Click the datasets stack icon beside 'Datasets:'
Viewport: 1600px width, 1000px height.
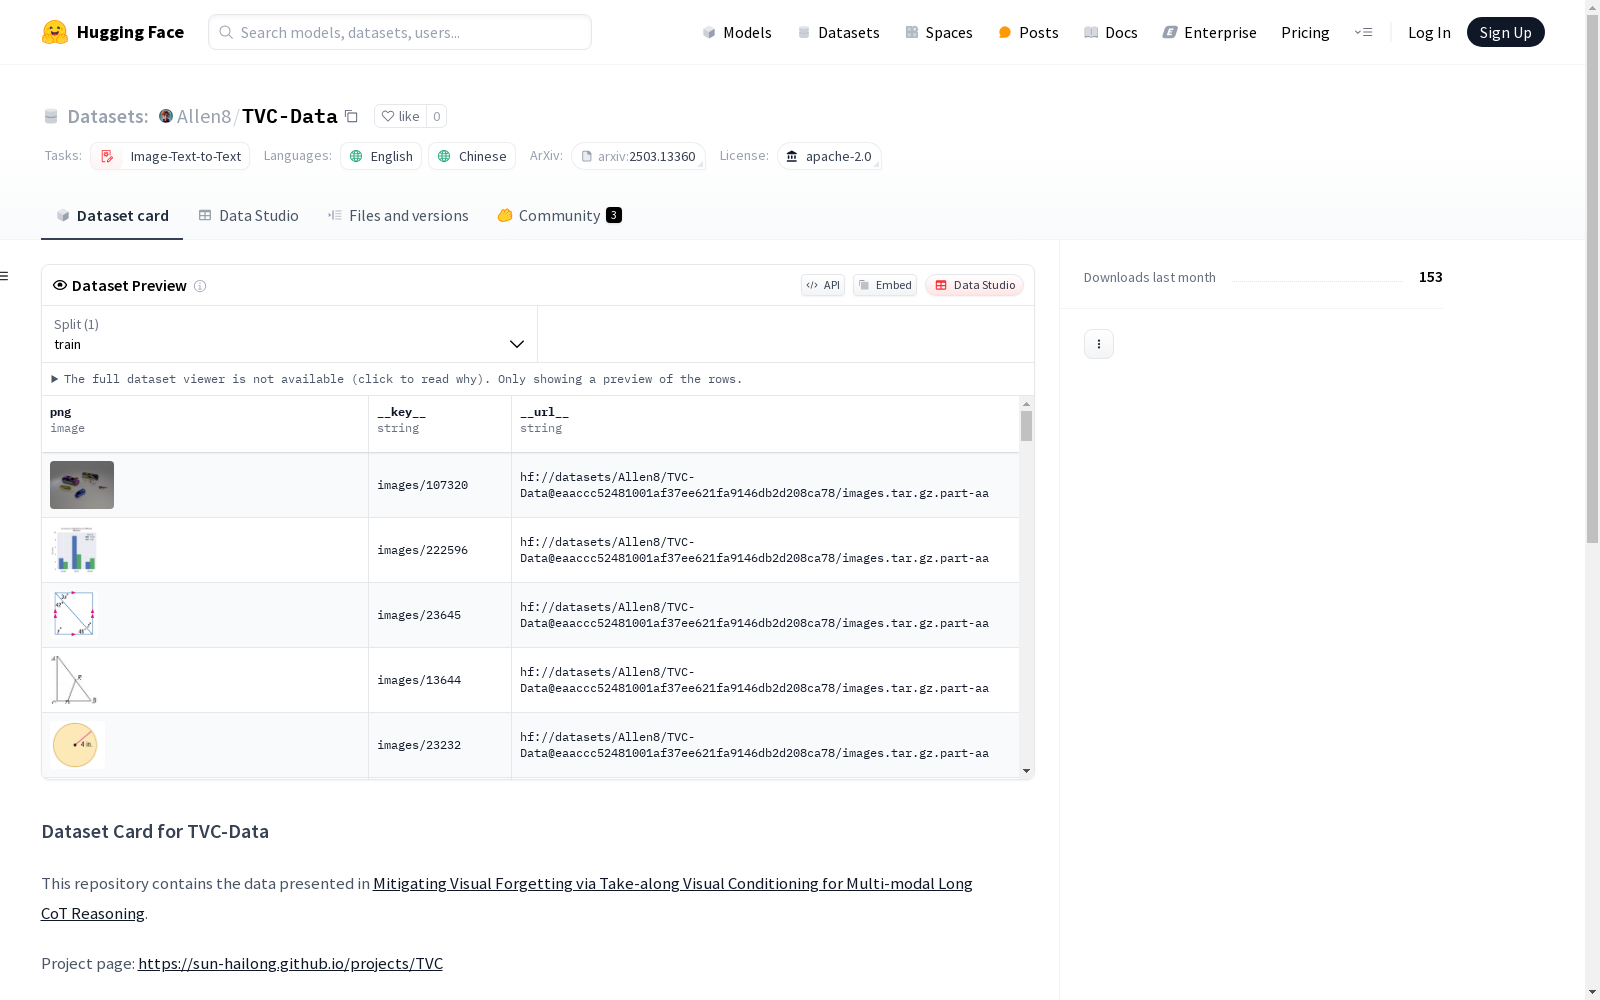pyautogui.click(x=51, y=116)
